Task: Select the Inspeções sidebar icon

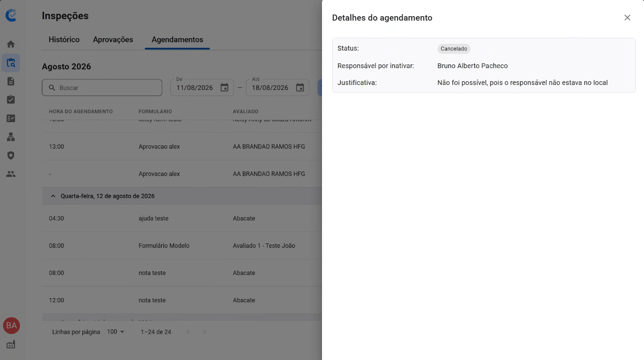Action: coord(11,63)
